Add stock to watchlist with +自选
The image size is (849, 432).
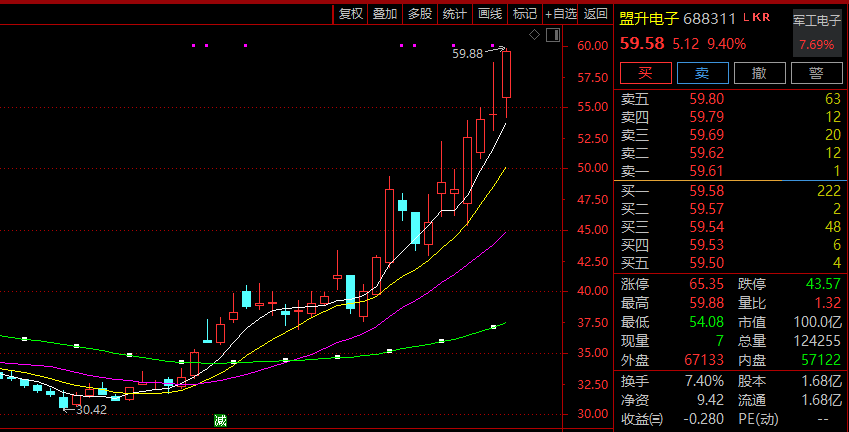(x=561, y=13)
